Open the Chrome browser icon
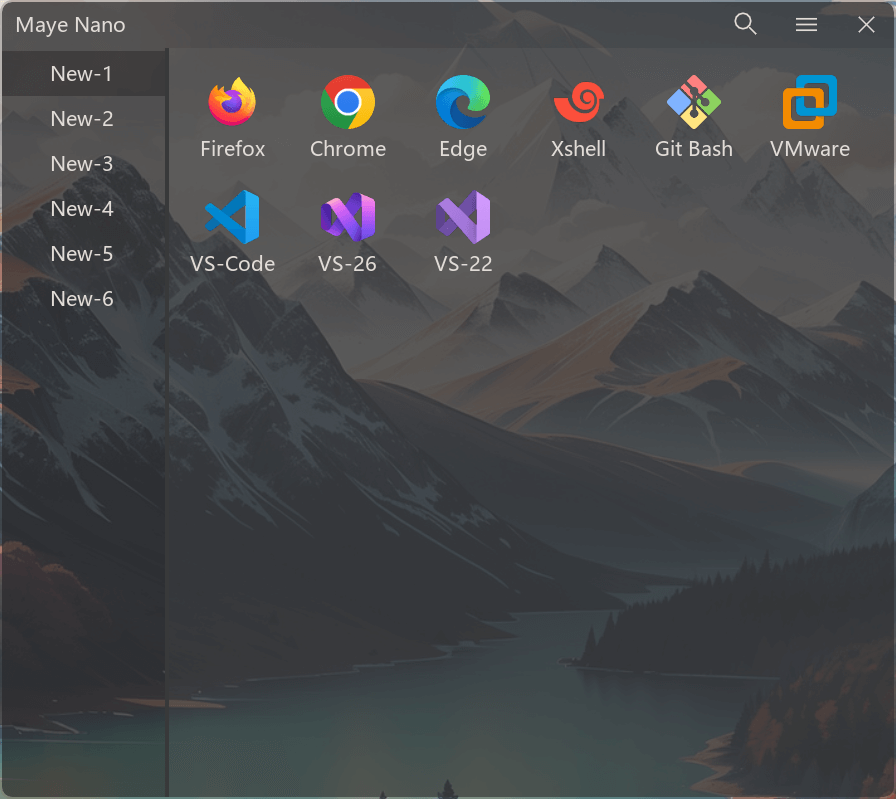The width and height of the screenshot is (896, 799). tap(347, 103)
